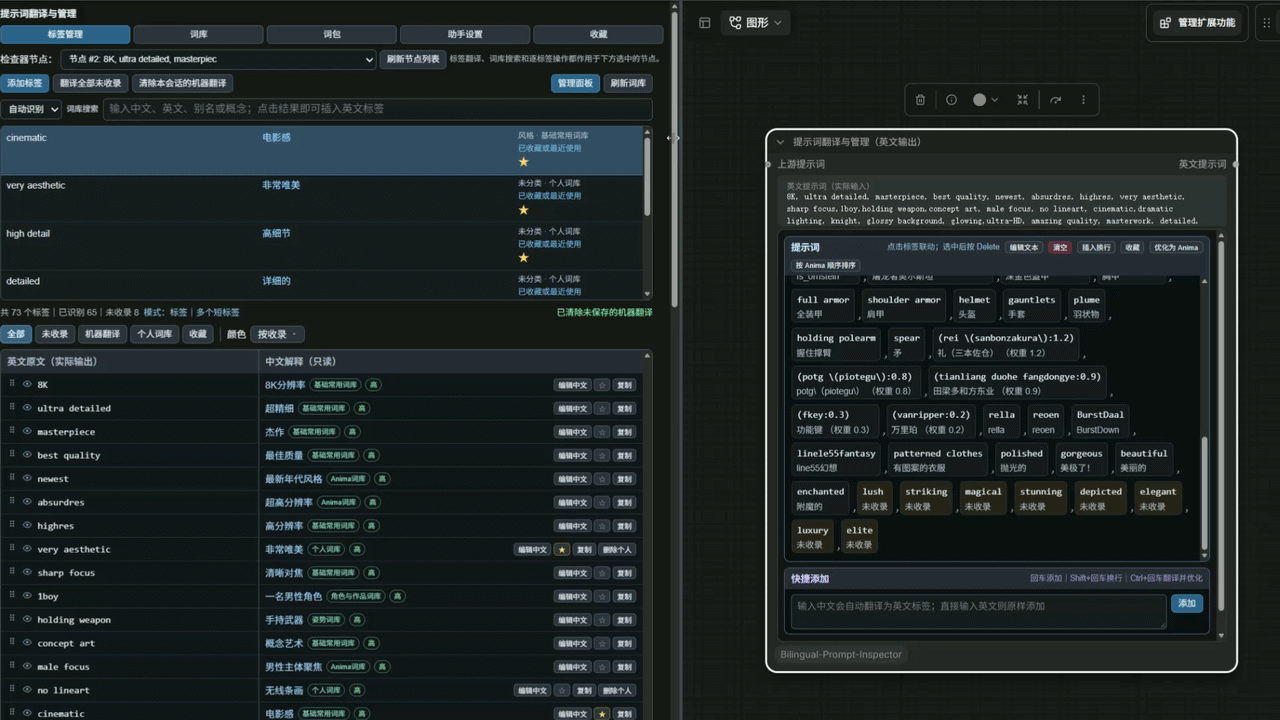Open the 自动识别 language mode dropdown
Screen dimensions: 1280x720
tap(32, 109)
